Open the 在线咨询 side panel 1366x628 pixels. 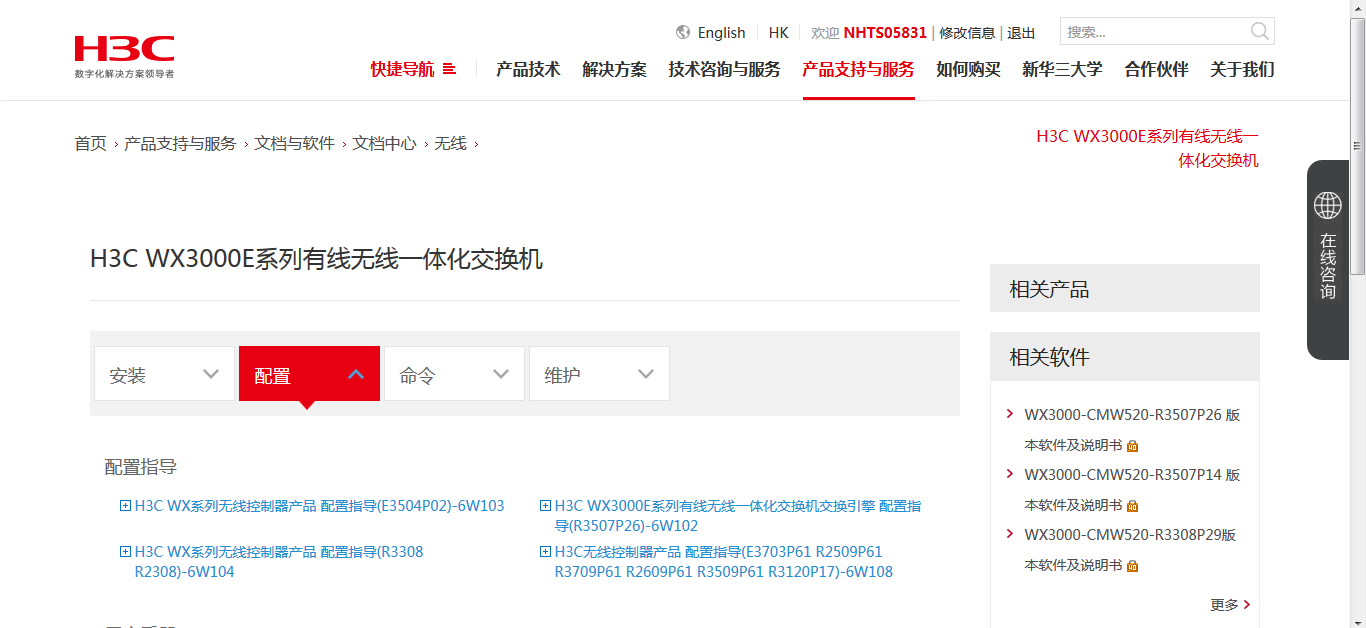pyautogui.click(x=1328, y=260)
